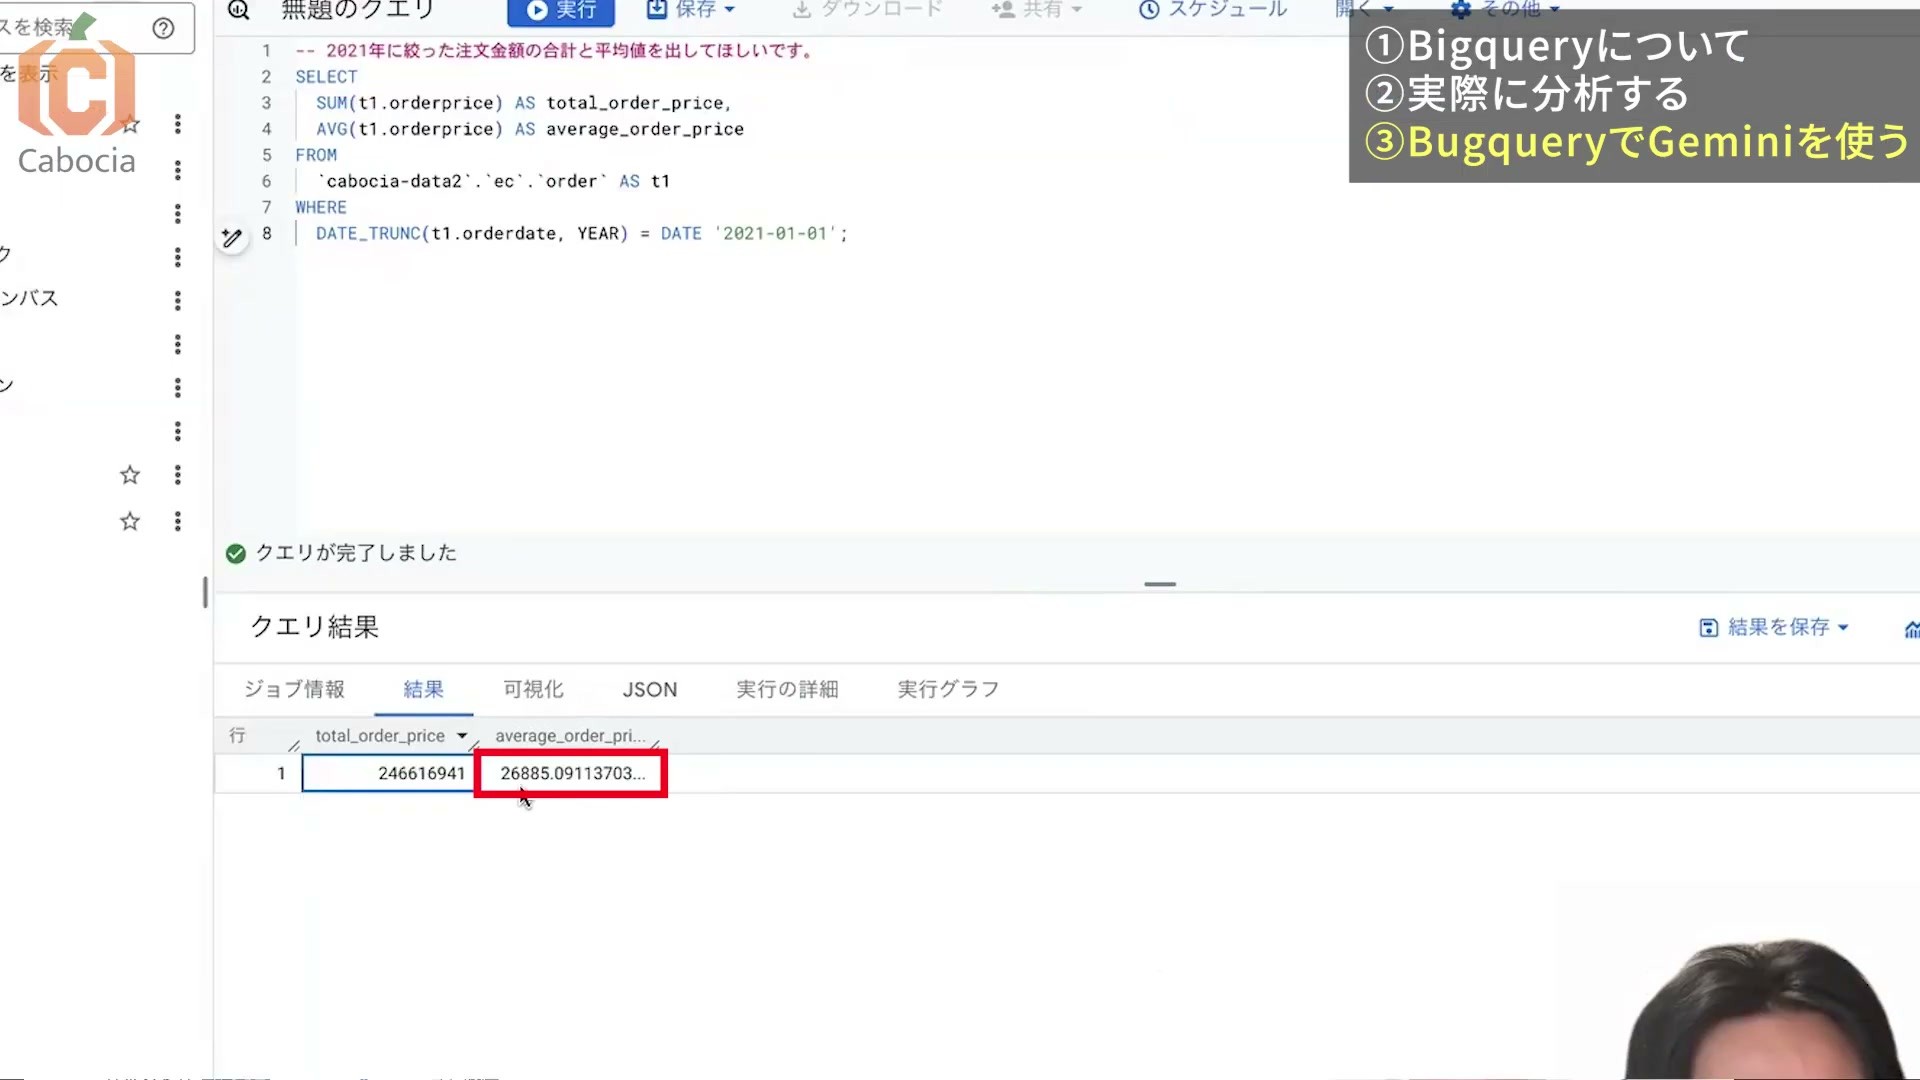The image size is (1920, 1080).
Task: Click the DATE_TRUNC condition on line 8
Action: 582,233
